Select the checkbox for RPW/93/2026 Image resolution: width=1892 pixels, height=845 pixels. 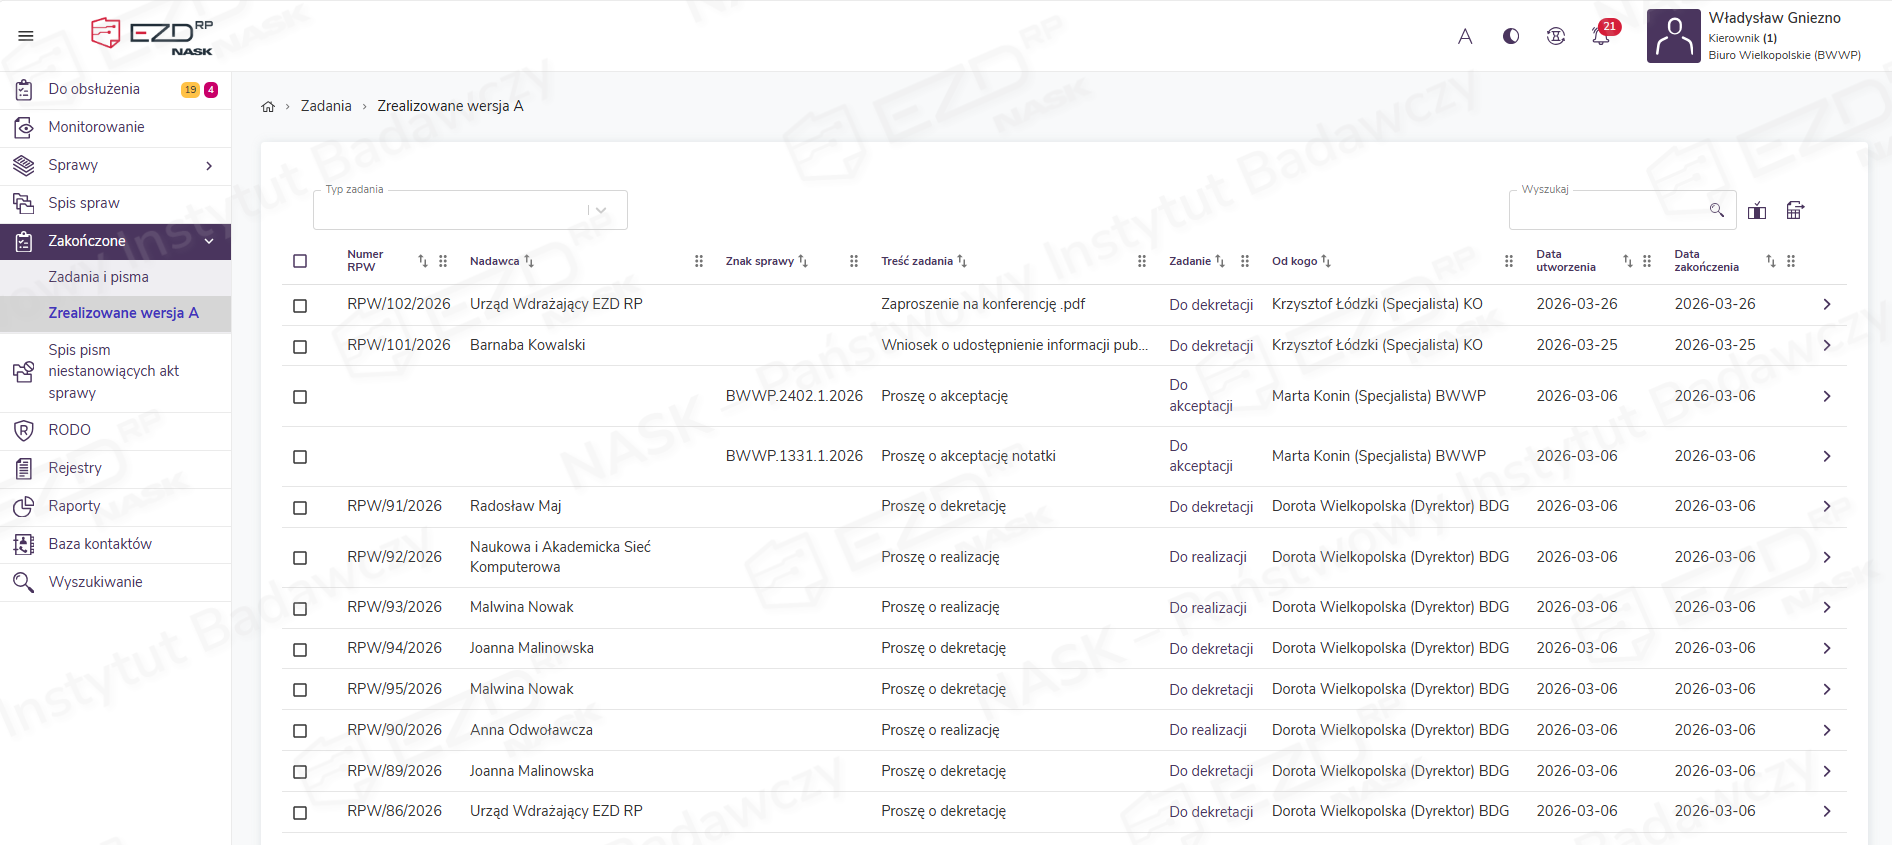pos(300,608)
